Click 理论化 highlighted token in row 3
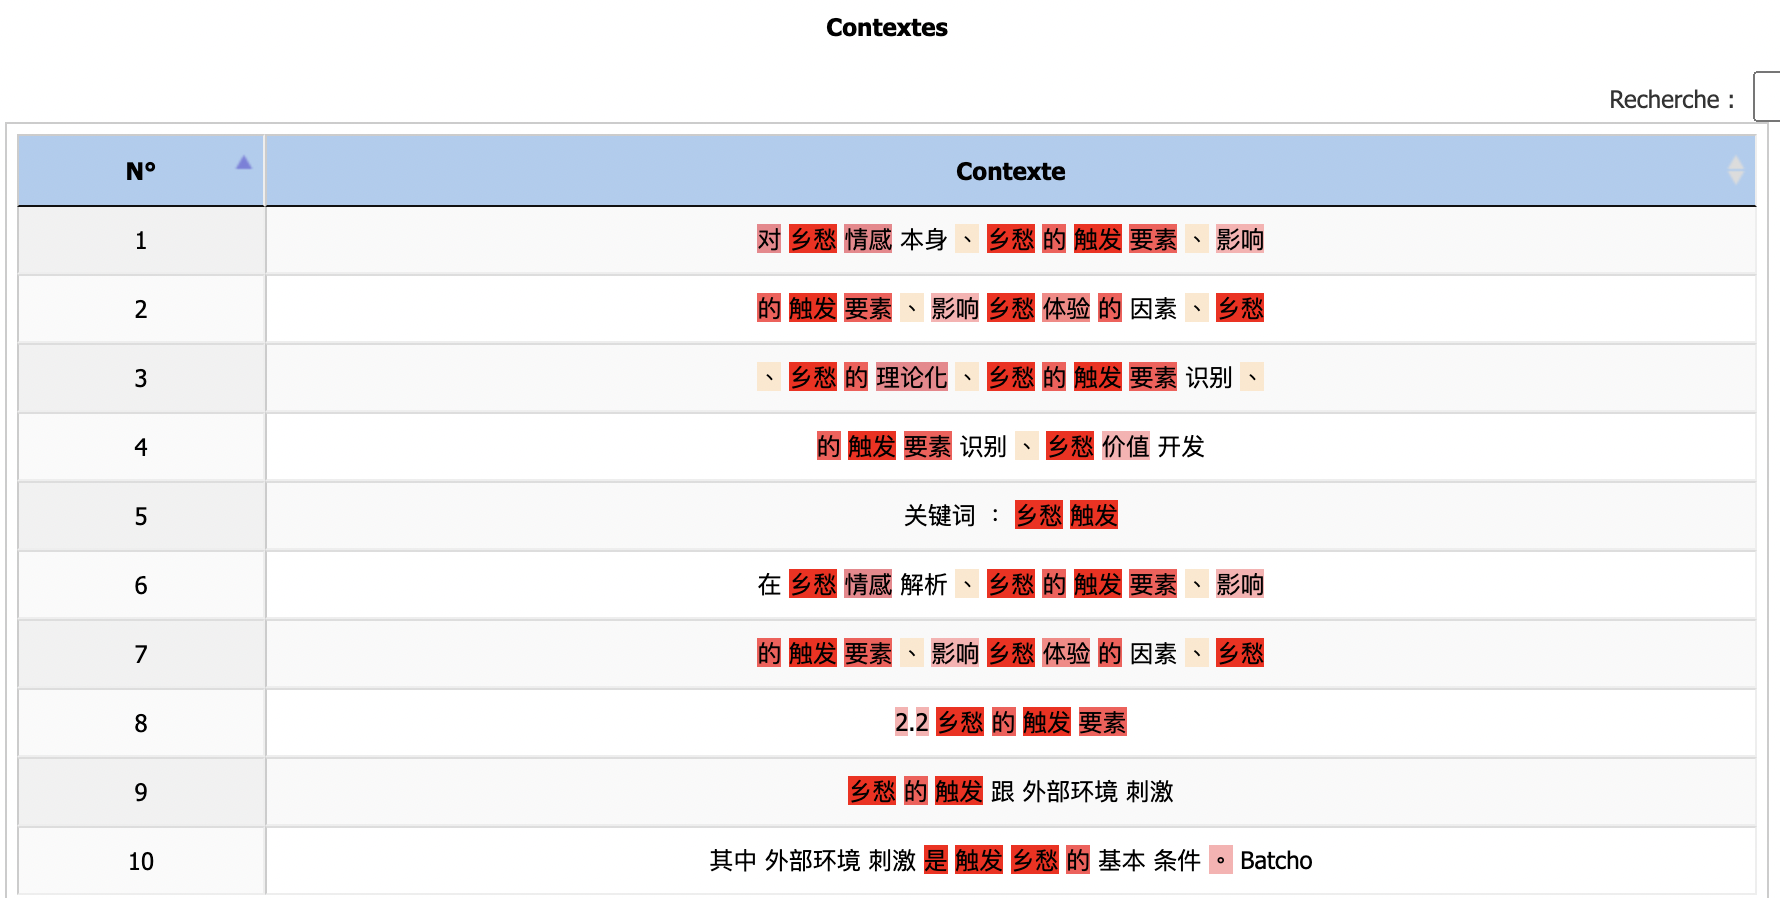 tap(911, 378)
